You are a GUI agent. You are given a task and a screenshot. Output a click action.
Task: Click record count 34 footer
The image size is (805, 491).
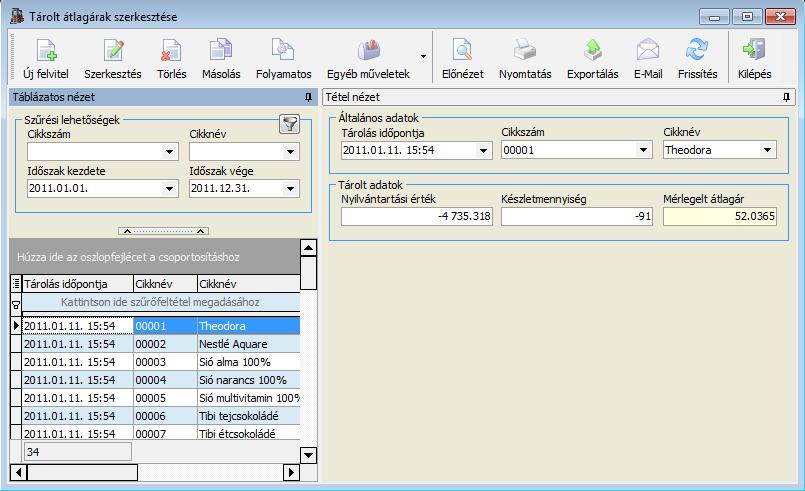coord(78,451)
